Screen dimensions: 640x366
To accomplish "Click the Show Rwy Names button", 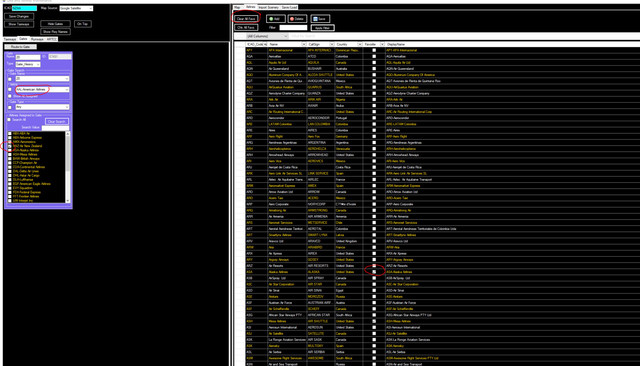I will [55, 31].
